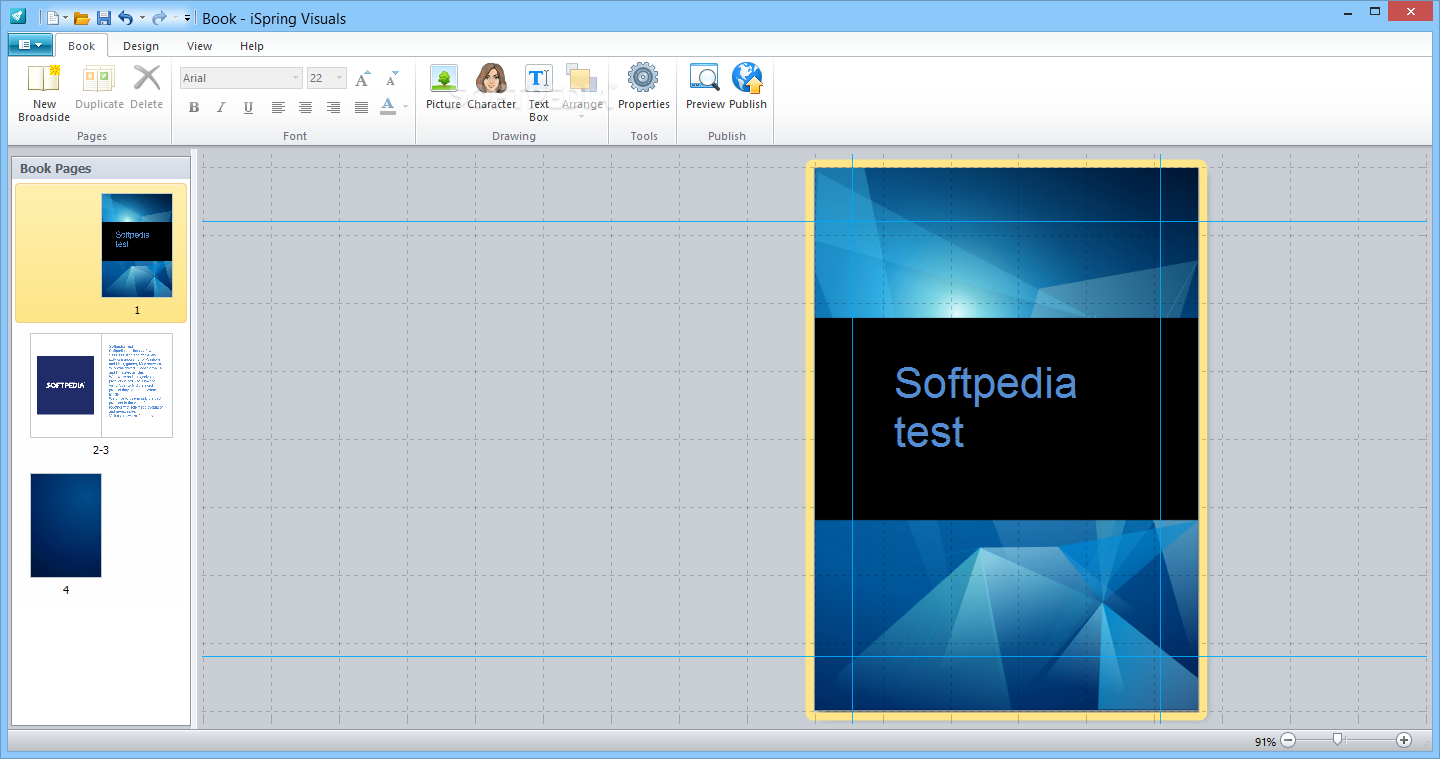The height and width of the screenshot is (759, 1440).
Task: Increase font size with grow icon
Action: point(364,78)
